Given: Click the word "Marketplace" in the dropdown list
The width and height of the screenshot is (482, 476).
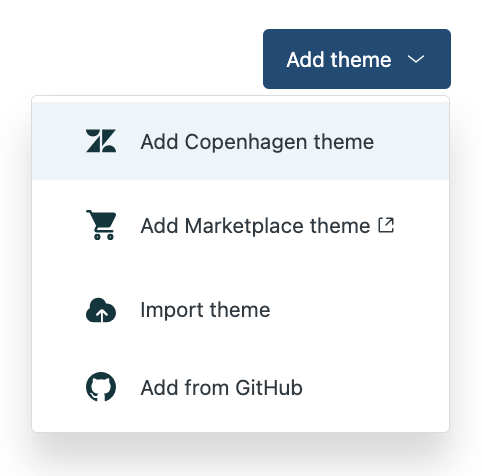Looking at the screenshot, I should [x=244, y=227].
